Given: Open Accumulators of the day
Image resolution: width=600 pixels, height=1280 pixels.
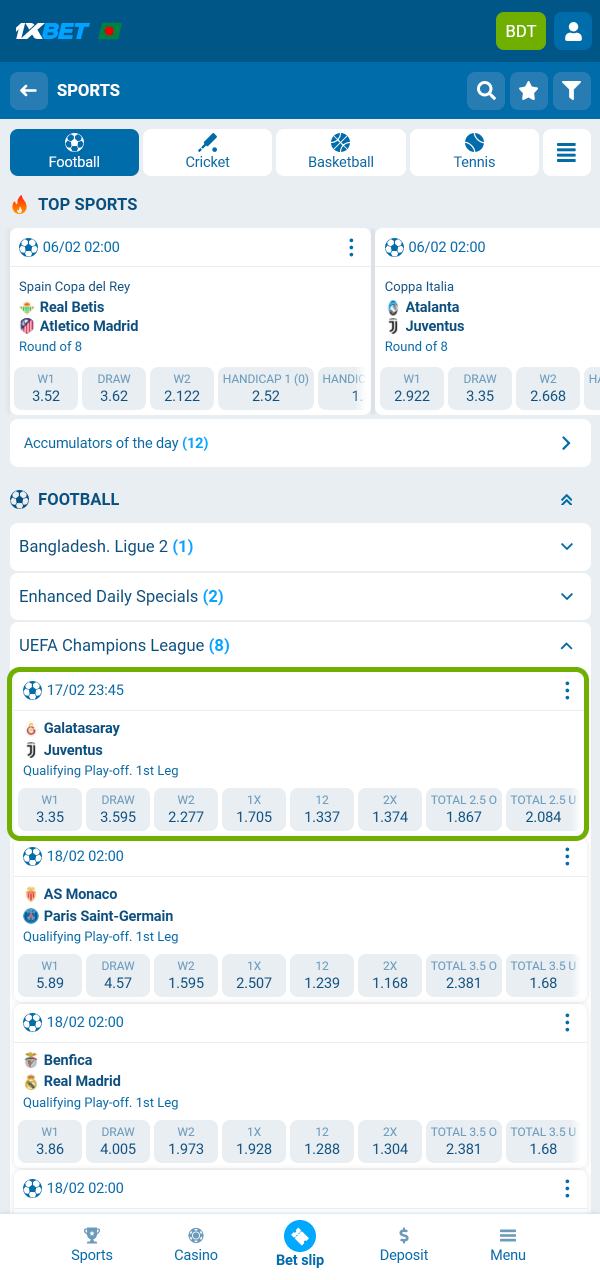Looking at the screenshot, I should (300, 442).
